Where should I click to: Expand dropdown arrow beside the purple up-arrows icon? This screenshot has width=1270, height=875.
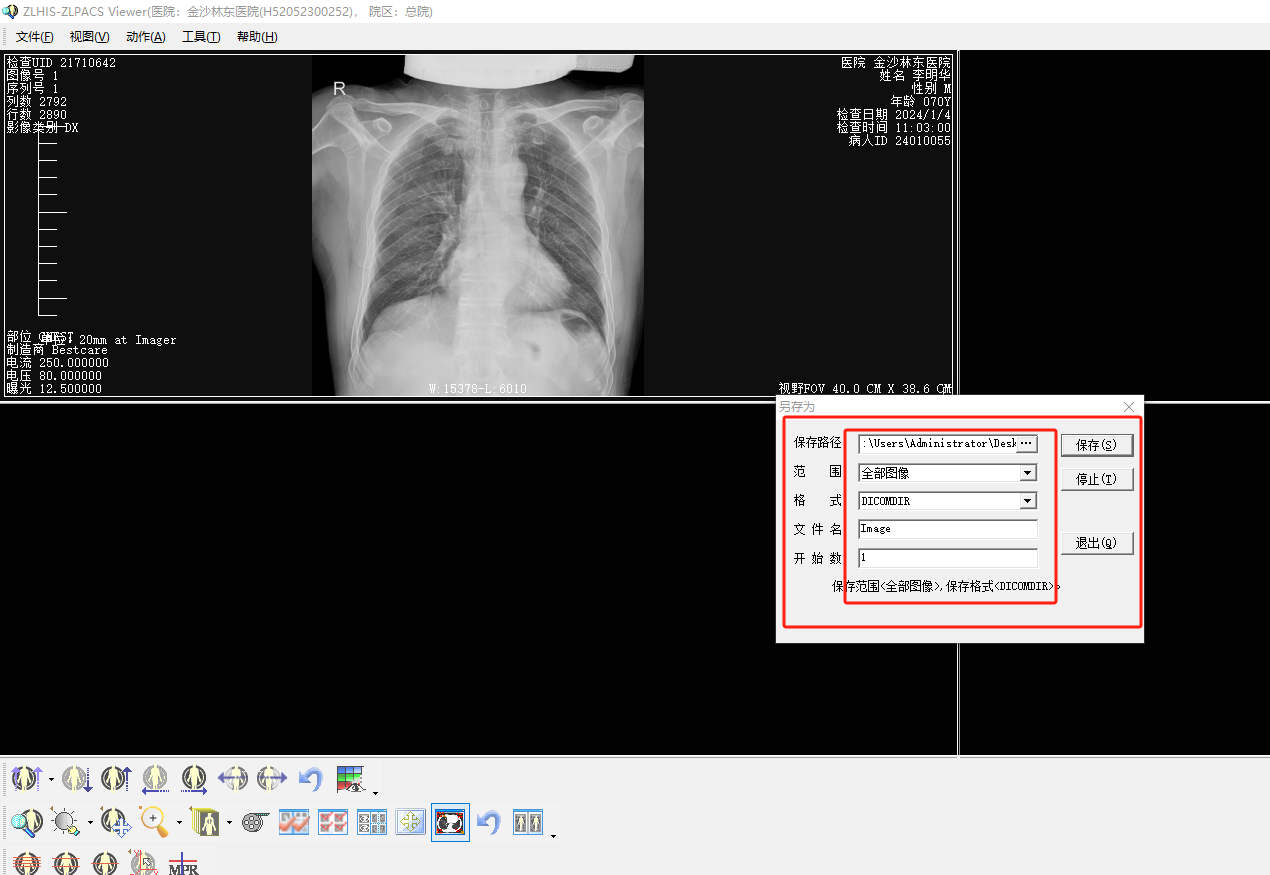coord(51,780)
